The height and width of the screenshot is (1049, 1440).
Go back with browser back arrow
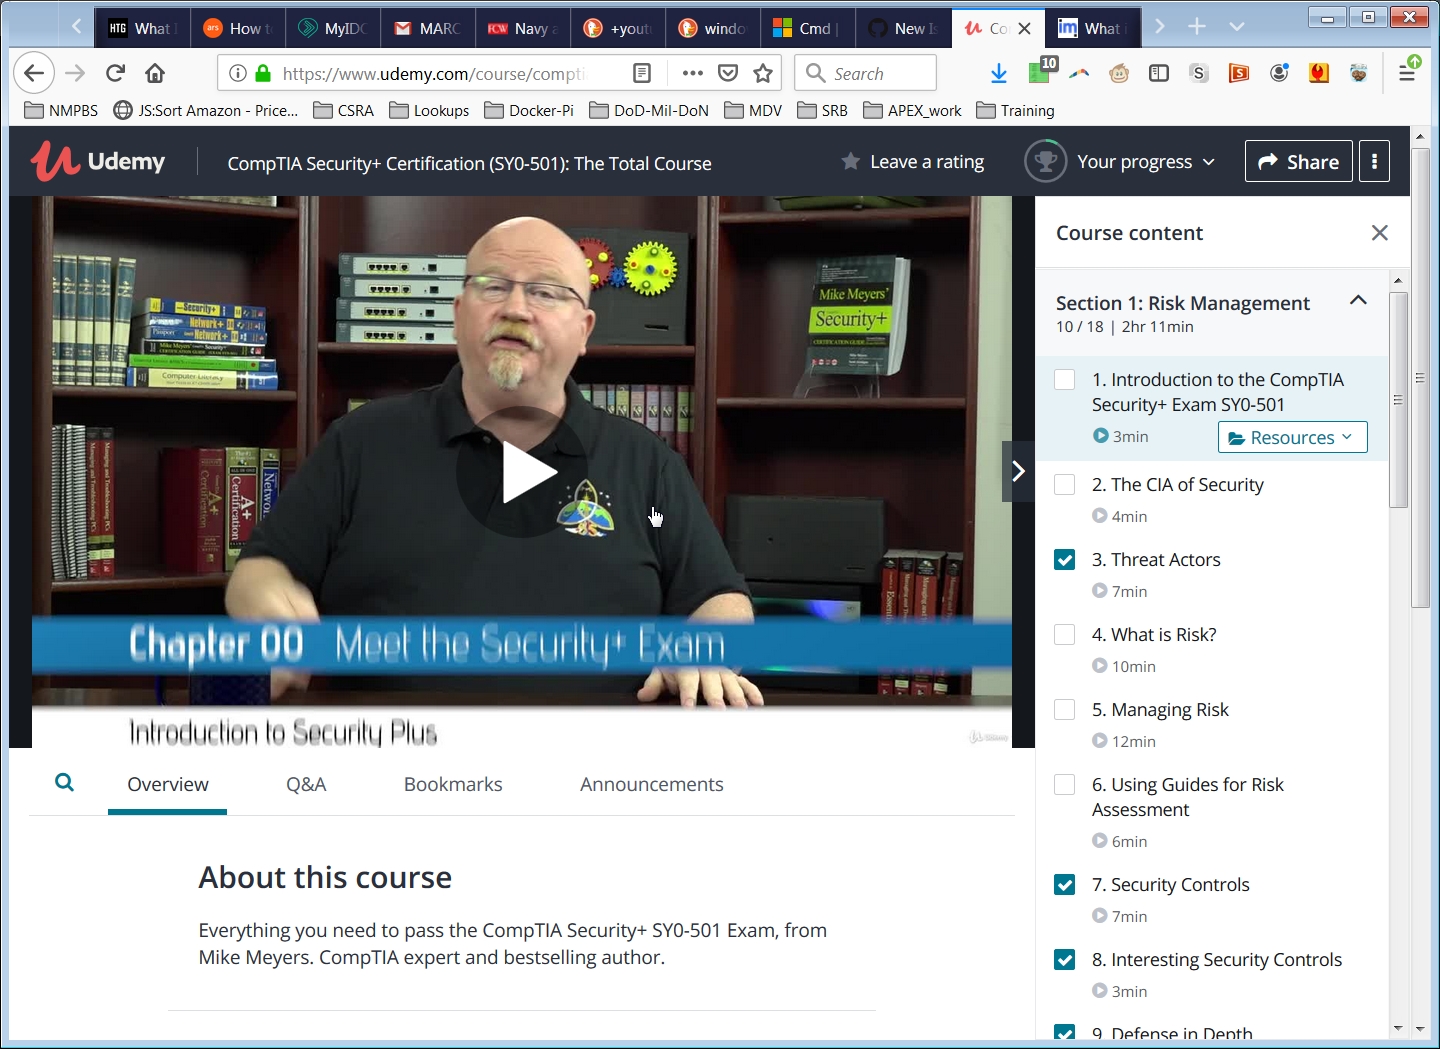[34, 73]
